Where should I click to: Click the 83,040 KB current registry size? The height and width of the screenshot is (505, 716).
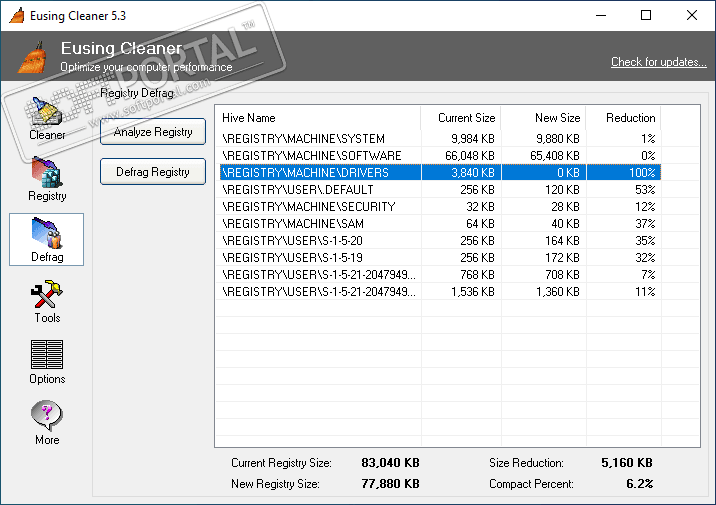pos(390,463)
